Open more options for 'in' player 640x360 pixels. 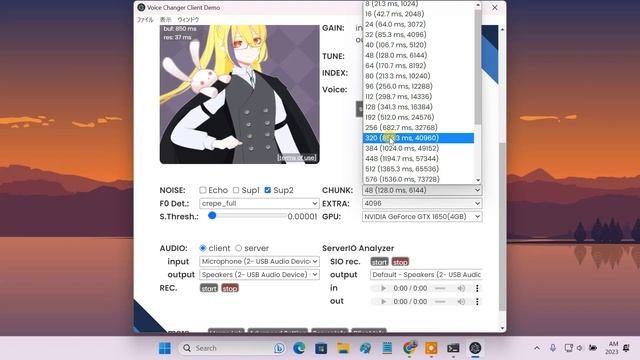[x=477, y=288]
